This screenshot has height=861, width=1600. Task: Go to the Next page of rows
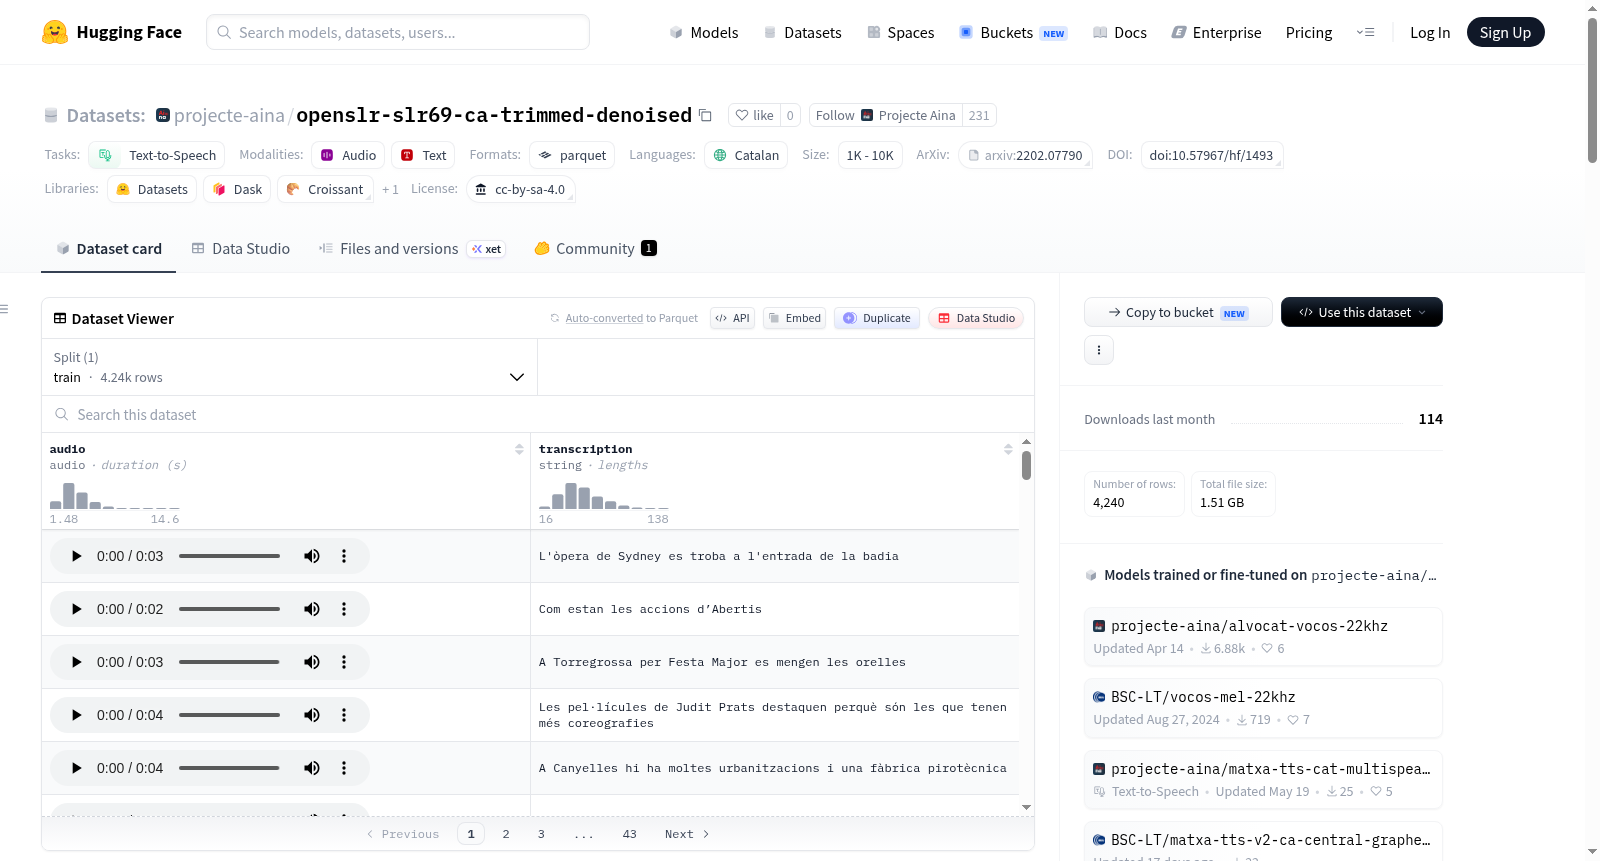click(x=687, y=834)
